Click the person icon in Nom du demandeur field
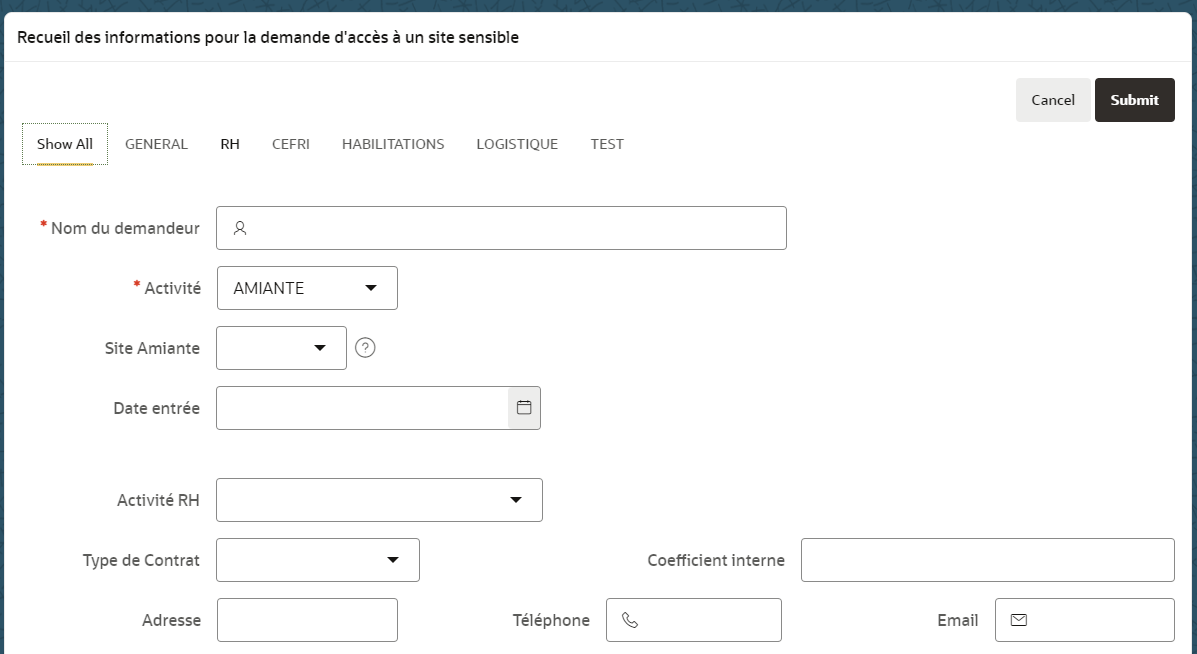 tap(239, 228)
